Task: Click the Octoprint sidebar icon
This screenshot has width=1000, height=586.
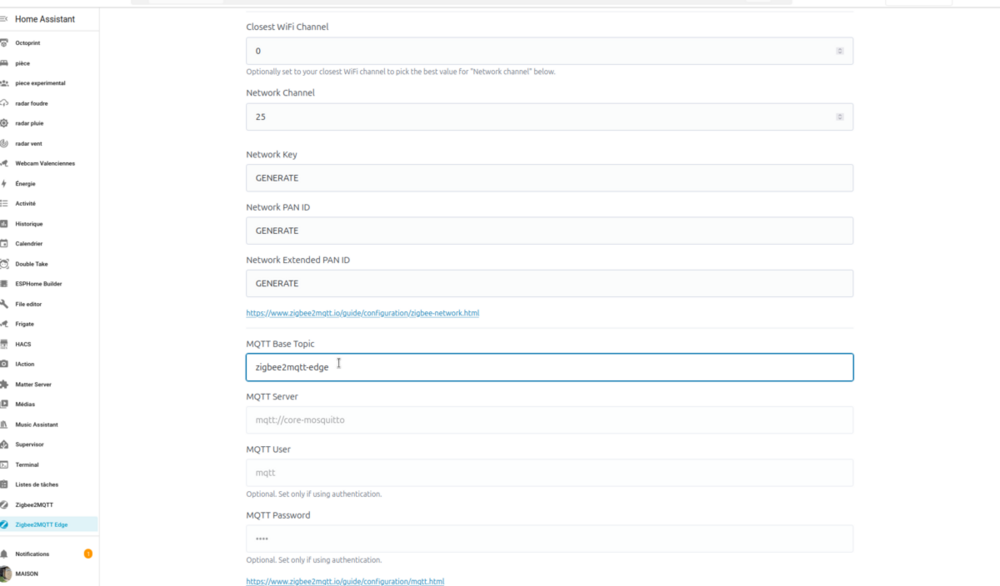Action: coord(4,43)
